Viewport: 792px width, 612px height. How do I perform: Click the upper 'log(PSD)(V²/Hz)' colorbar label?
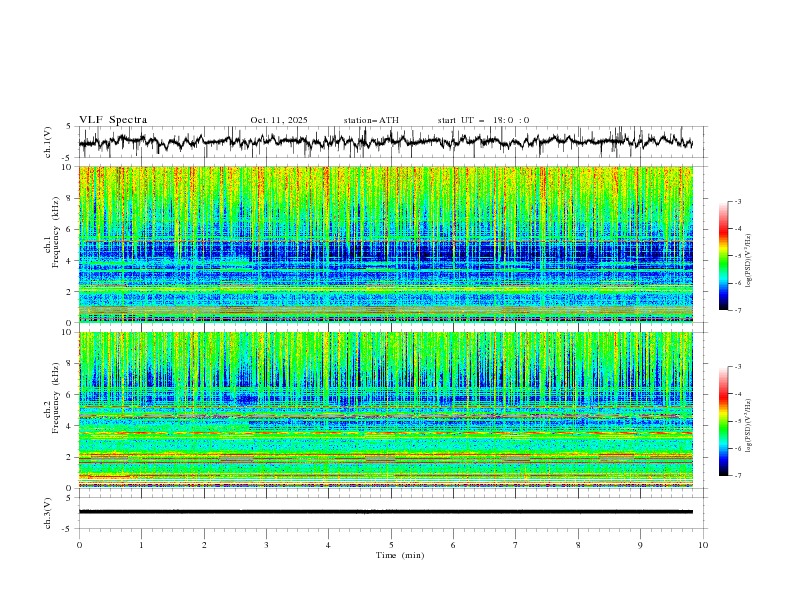click(x=749, y=261)
